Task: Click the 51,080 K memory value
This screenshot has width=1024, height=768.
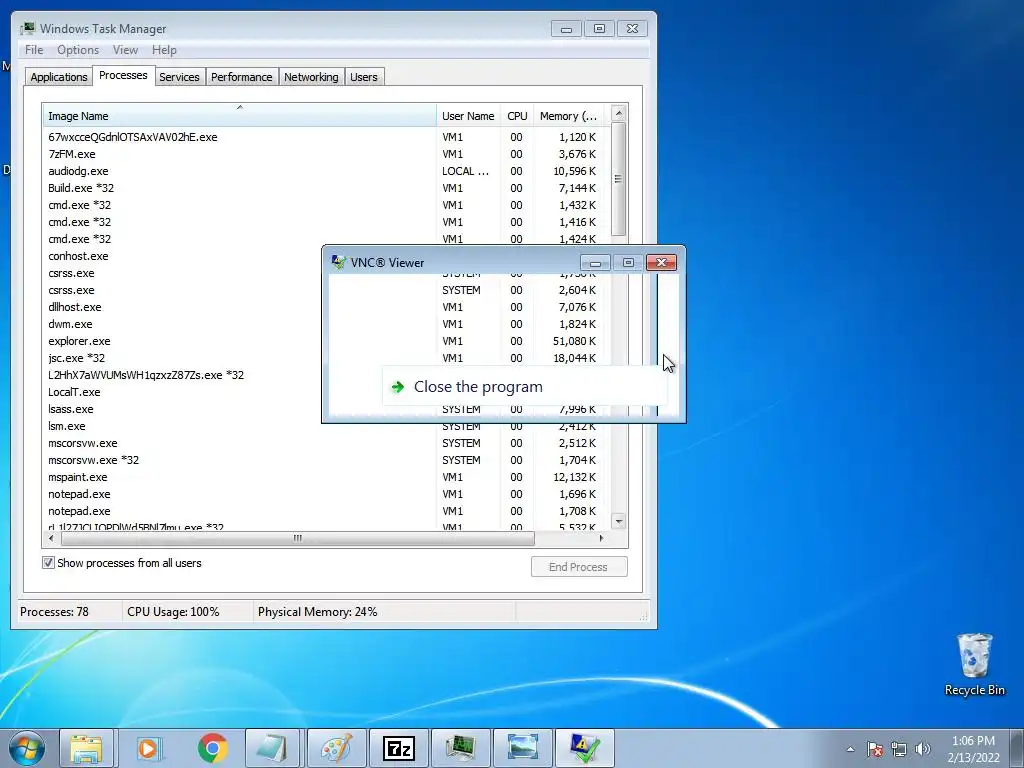Action: tap(574, 341)
